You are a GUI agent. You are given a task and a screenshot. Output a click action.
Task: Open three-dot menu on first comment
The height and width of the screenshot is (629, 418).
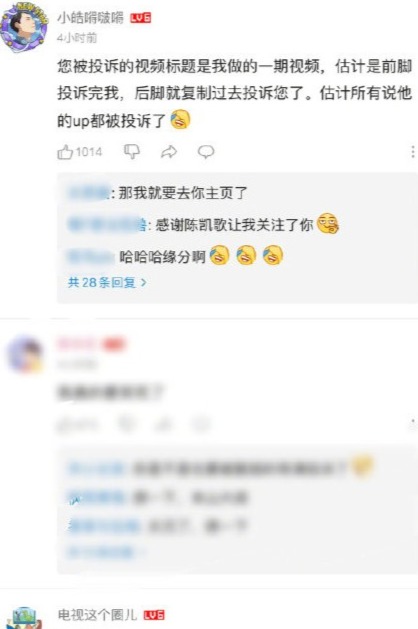point(412,152)
